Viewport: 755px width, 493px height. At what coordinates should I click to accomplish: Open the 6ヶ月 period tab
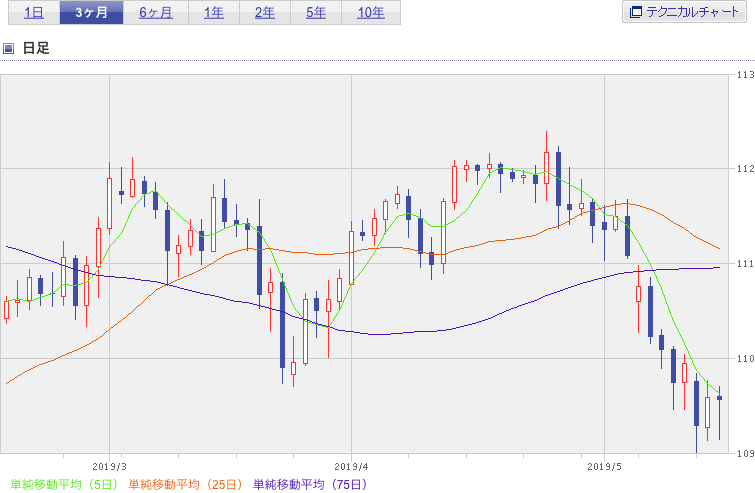point(156,13)
